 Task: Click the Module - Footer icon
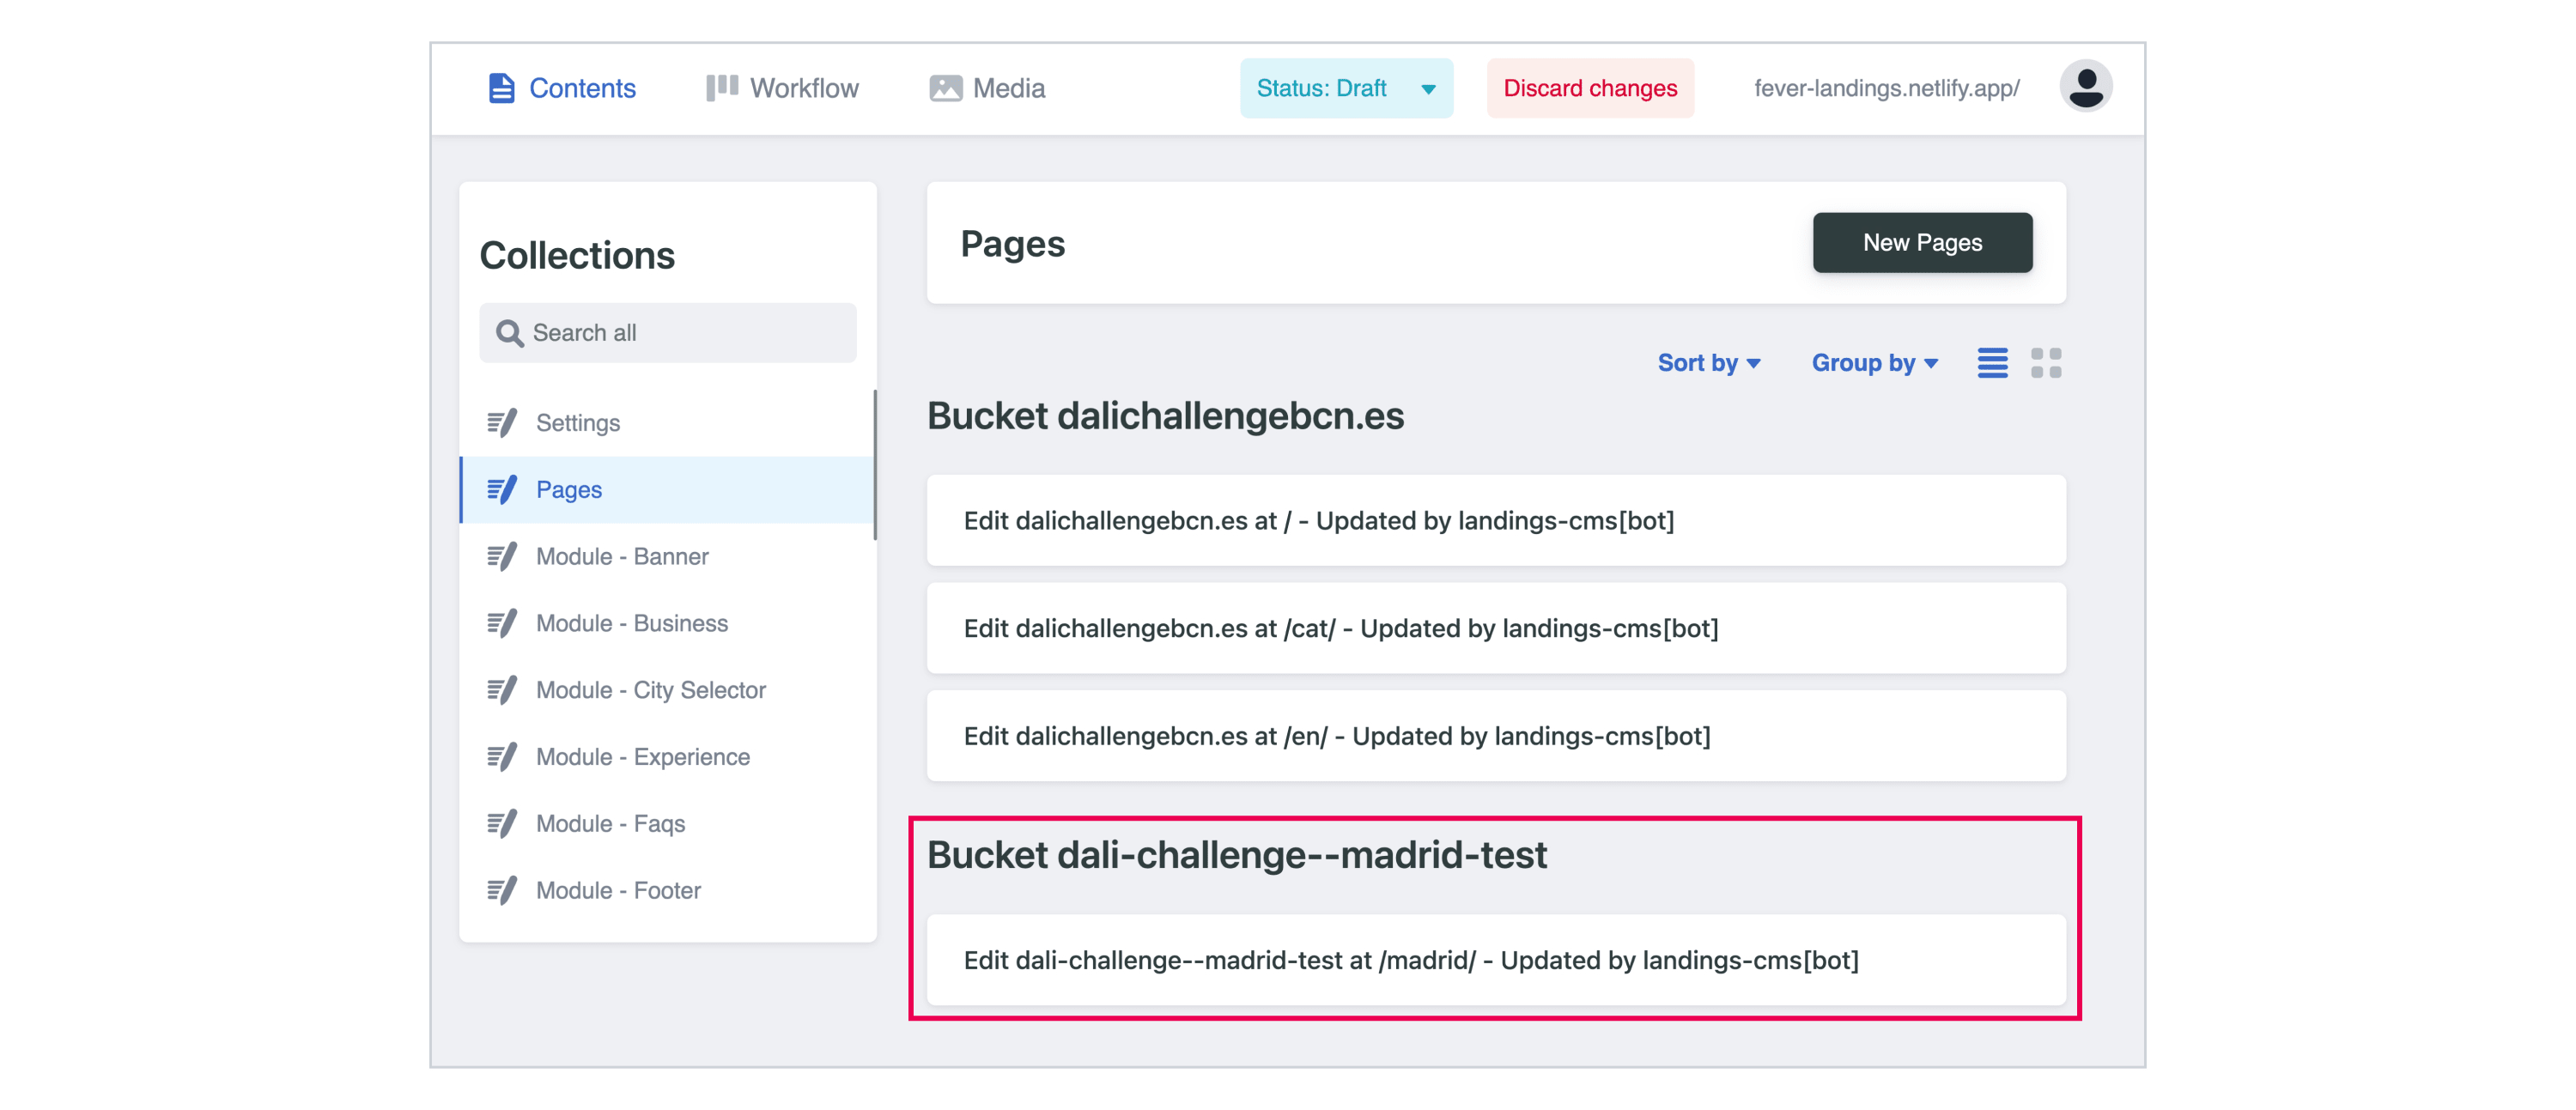tap(502, 890)
